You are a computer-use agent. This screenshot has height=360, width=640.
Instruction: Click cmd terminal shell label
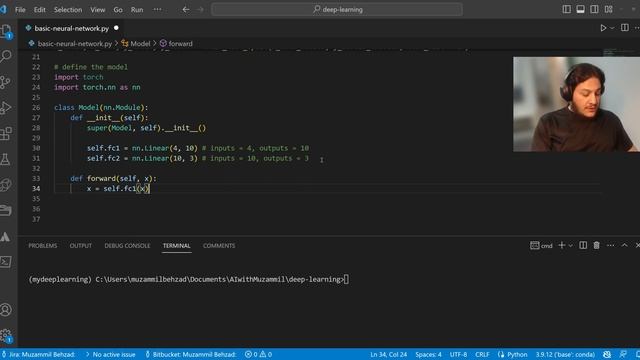(x=541, y=245)
